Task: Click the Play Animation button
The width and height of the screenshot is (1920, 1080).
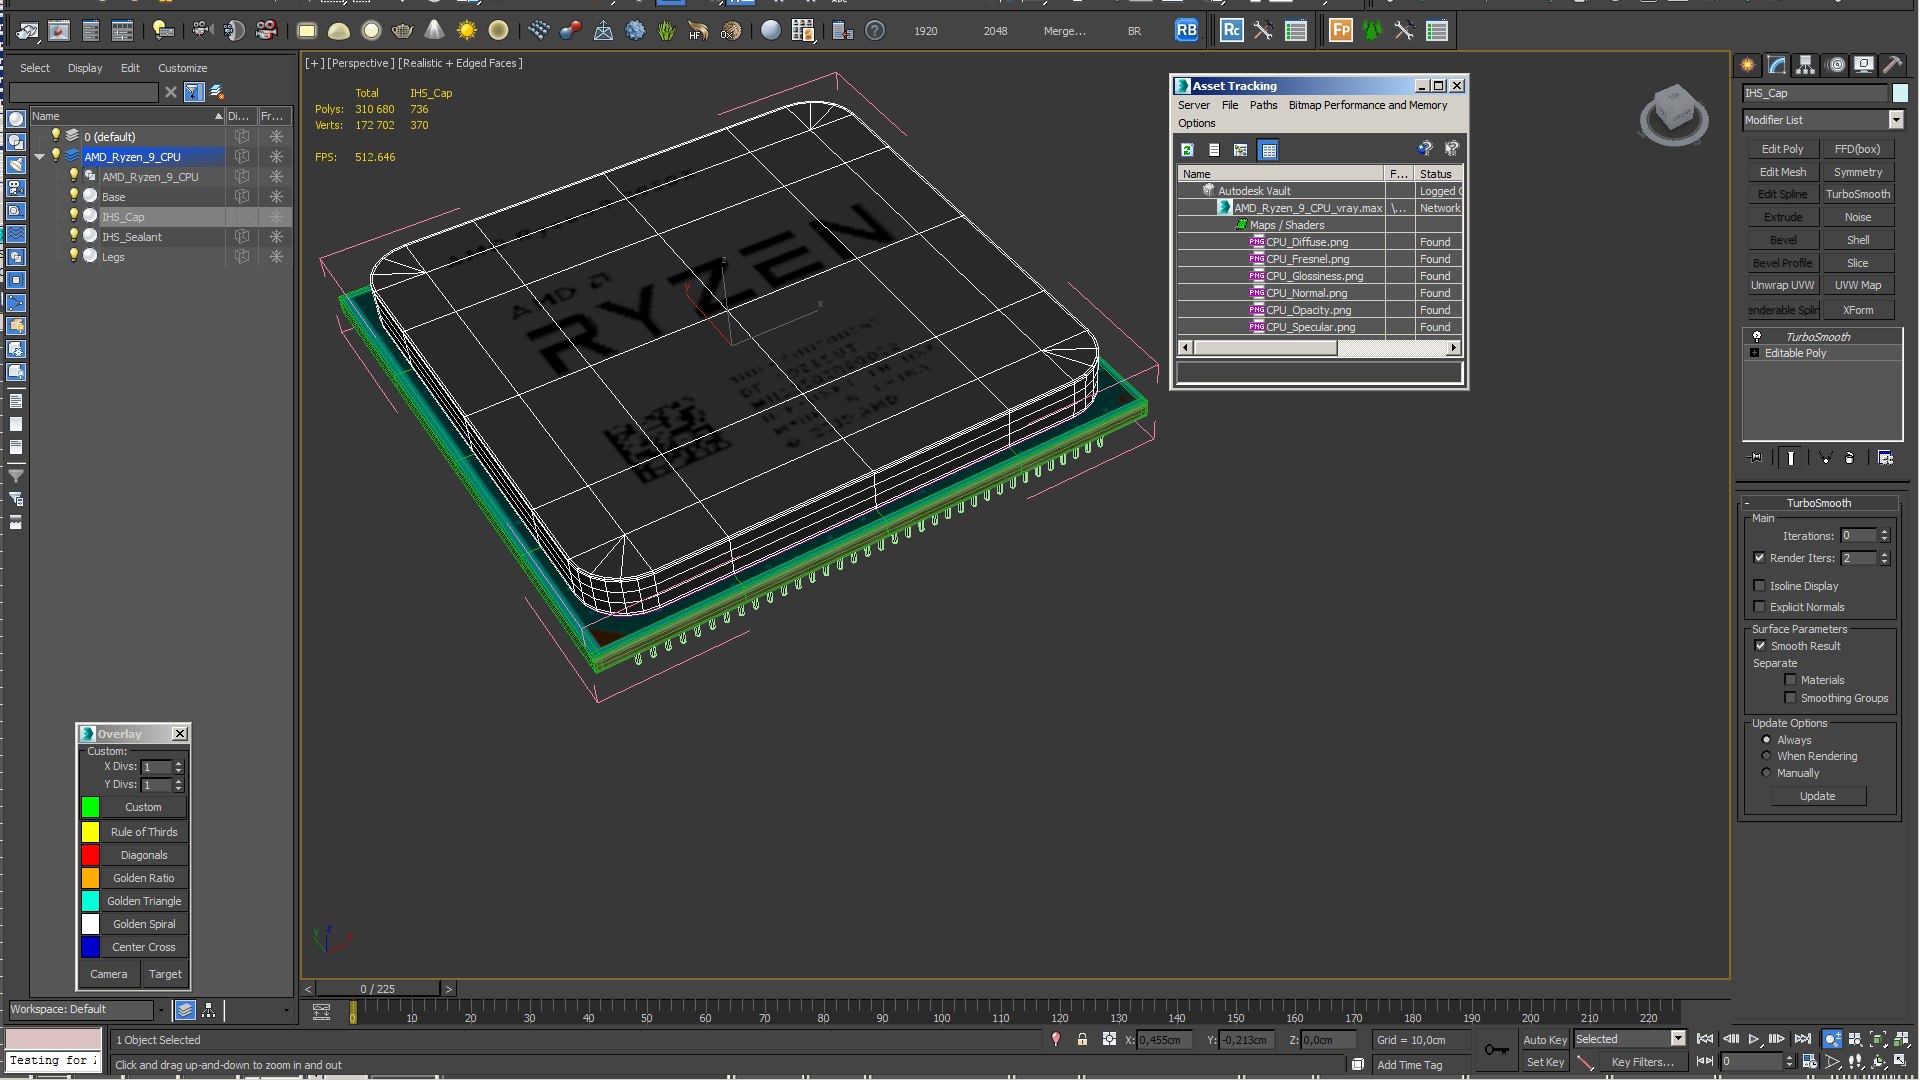Action: pyautogui.click(x=1753, y=1040)
